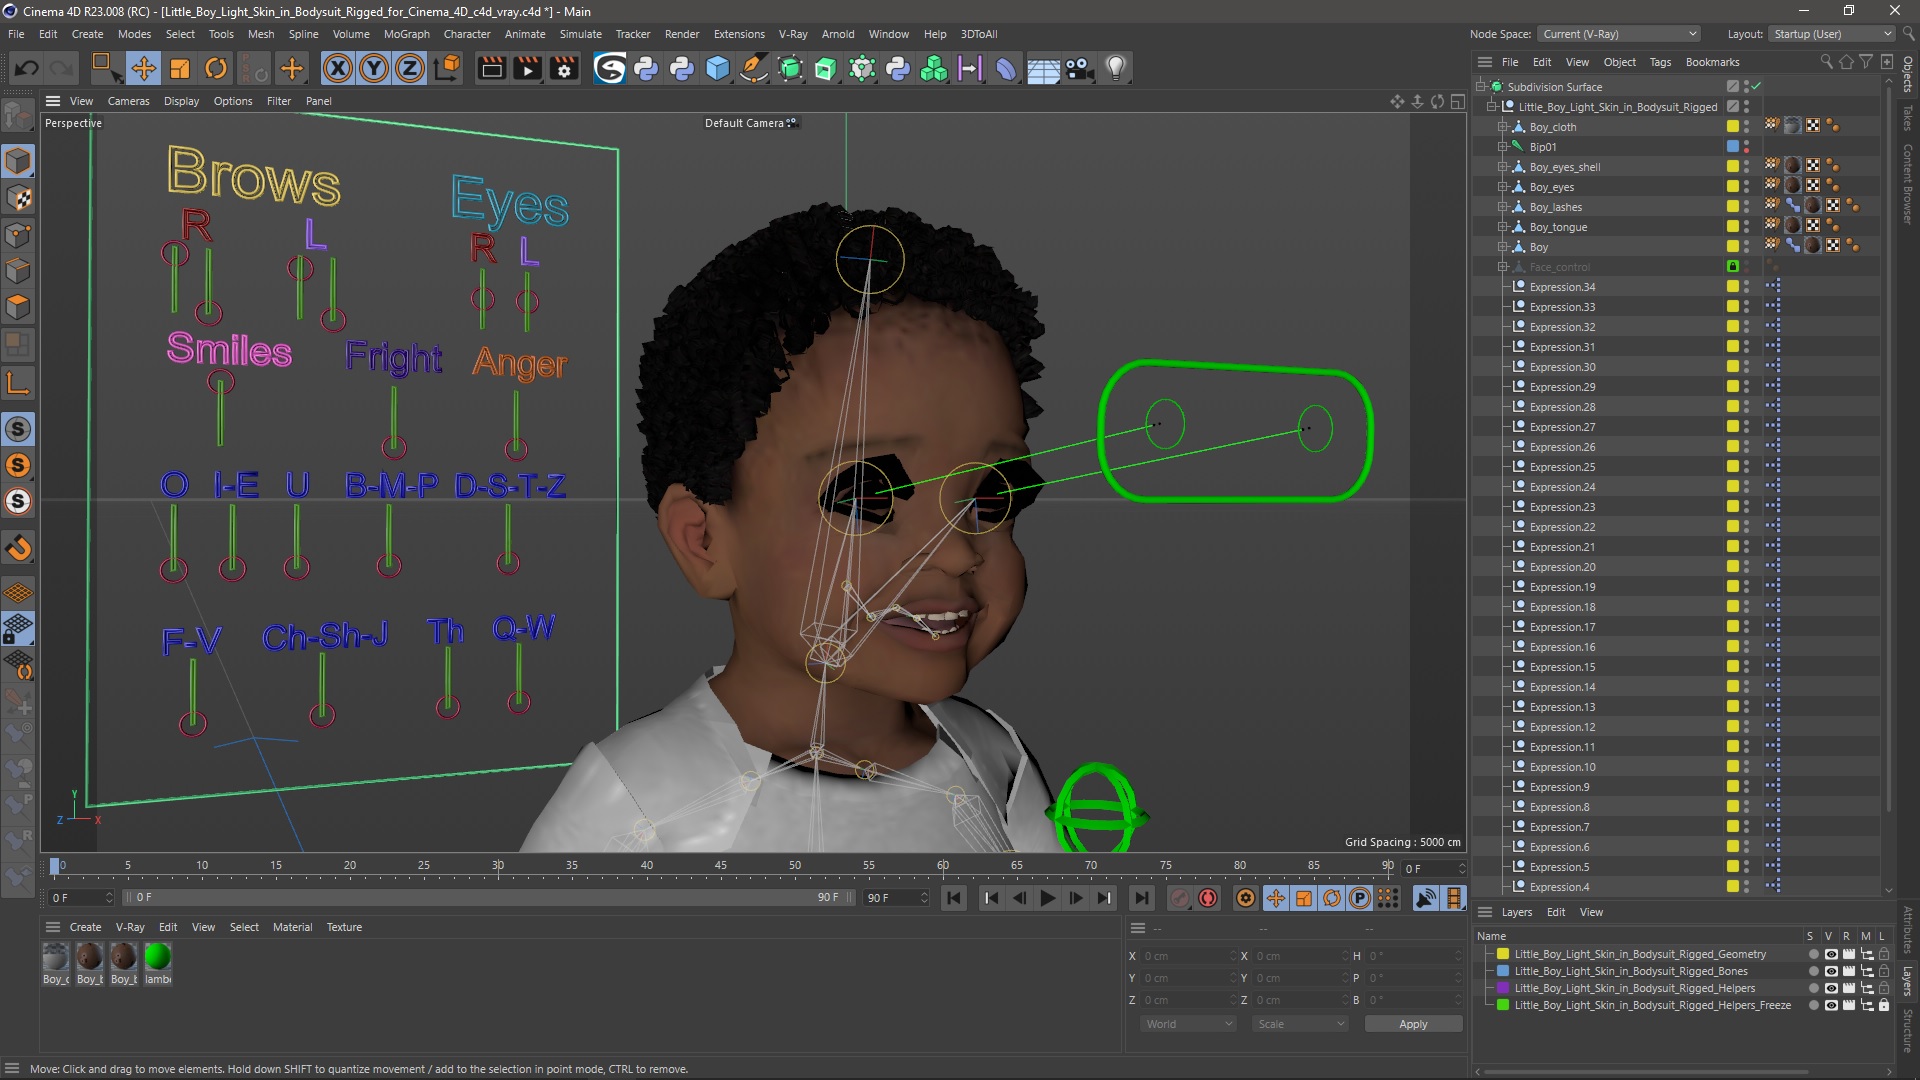This screenshot has width=1920, height=1080.
Task: Click the Subdivision Surface generator icon
Action: pos(790,68)
